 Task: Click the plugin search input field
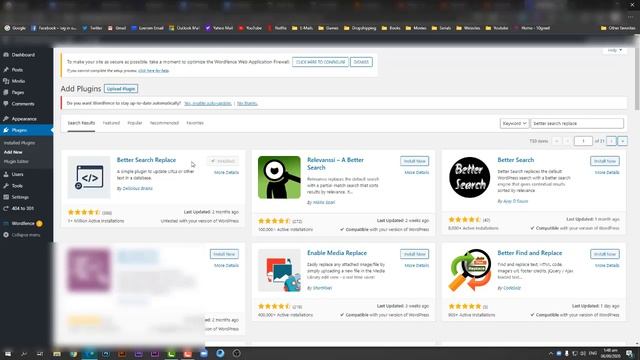577,123
